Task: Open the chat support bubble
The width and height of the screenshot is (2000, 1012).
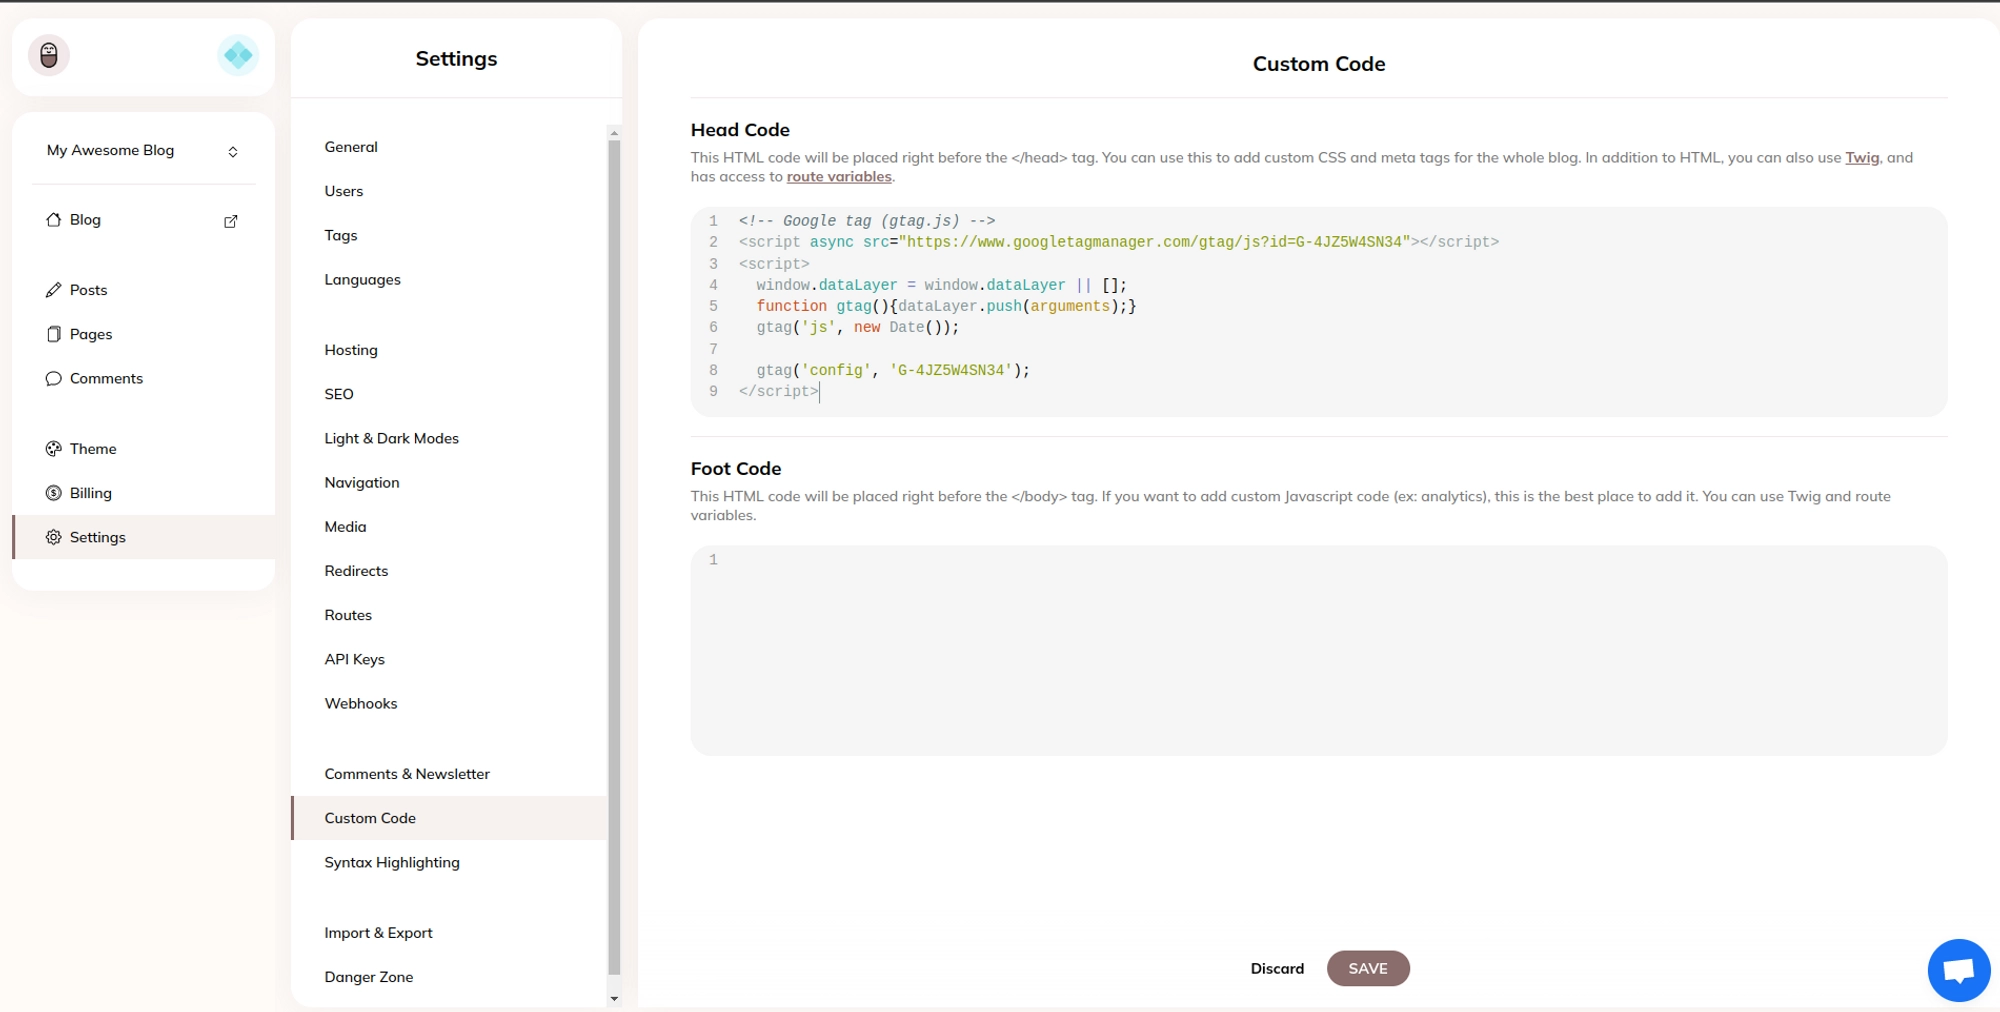Action: (1958, 970)
